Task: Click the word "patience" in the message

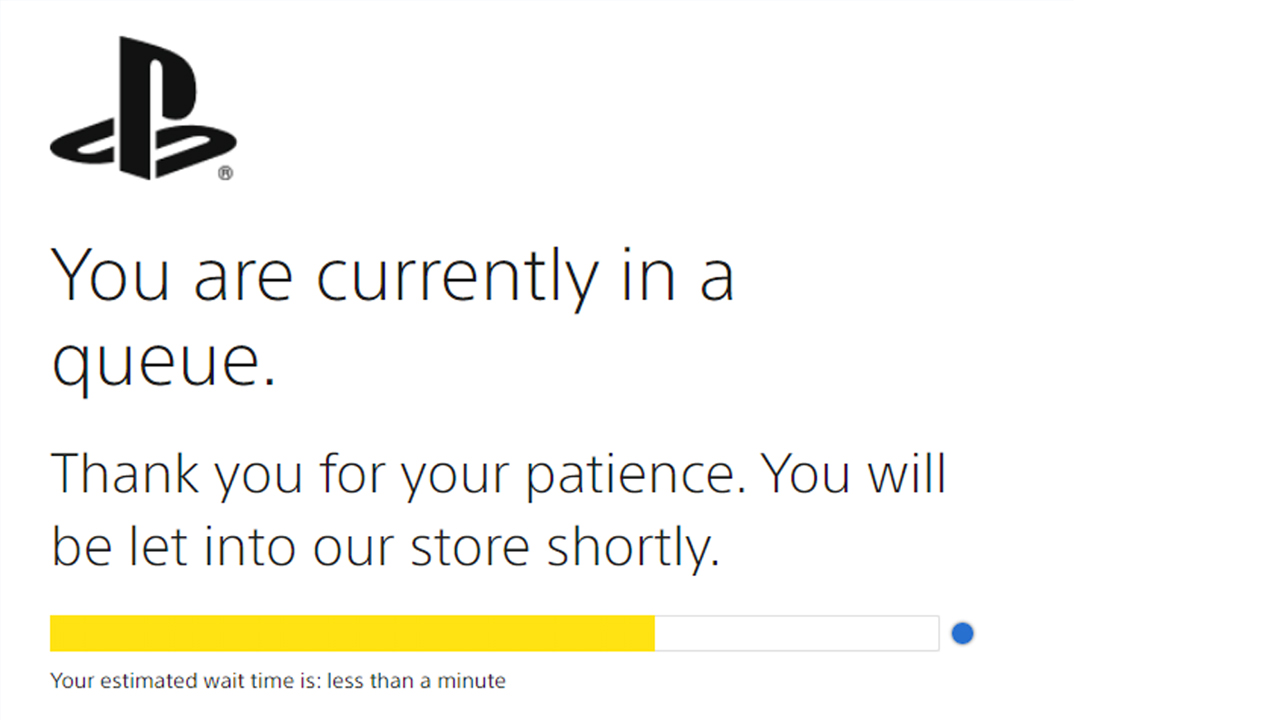Action: [x=636, y=473]
